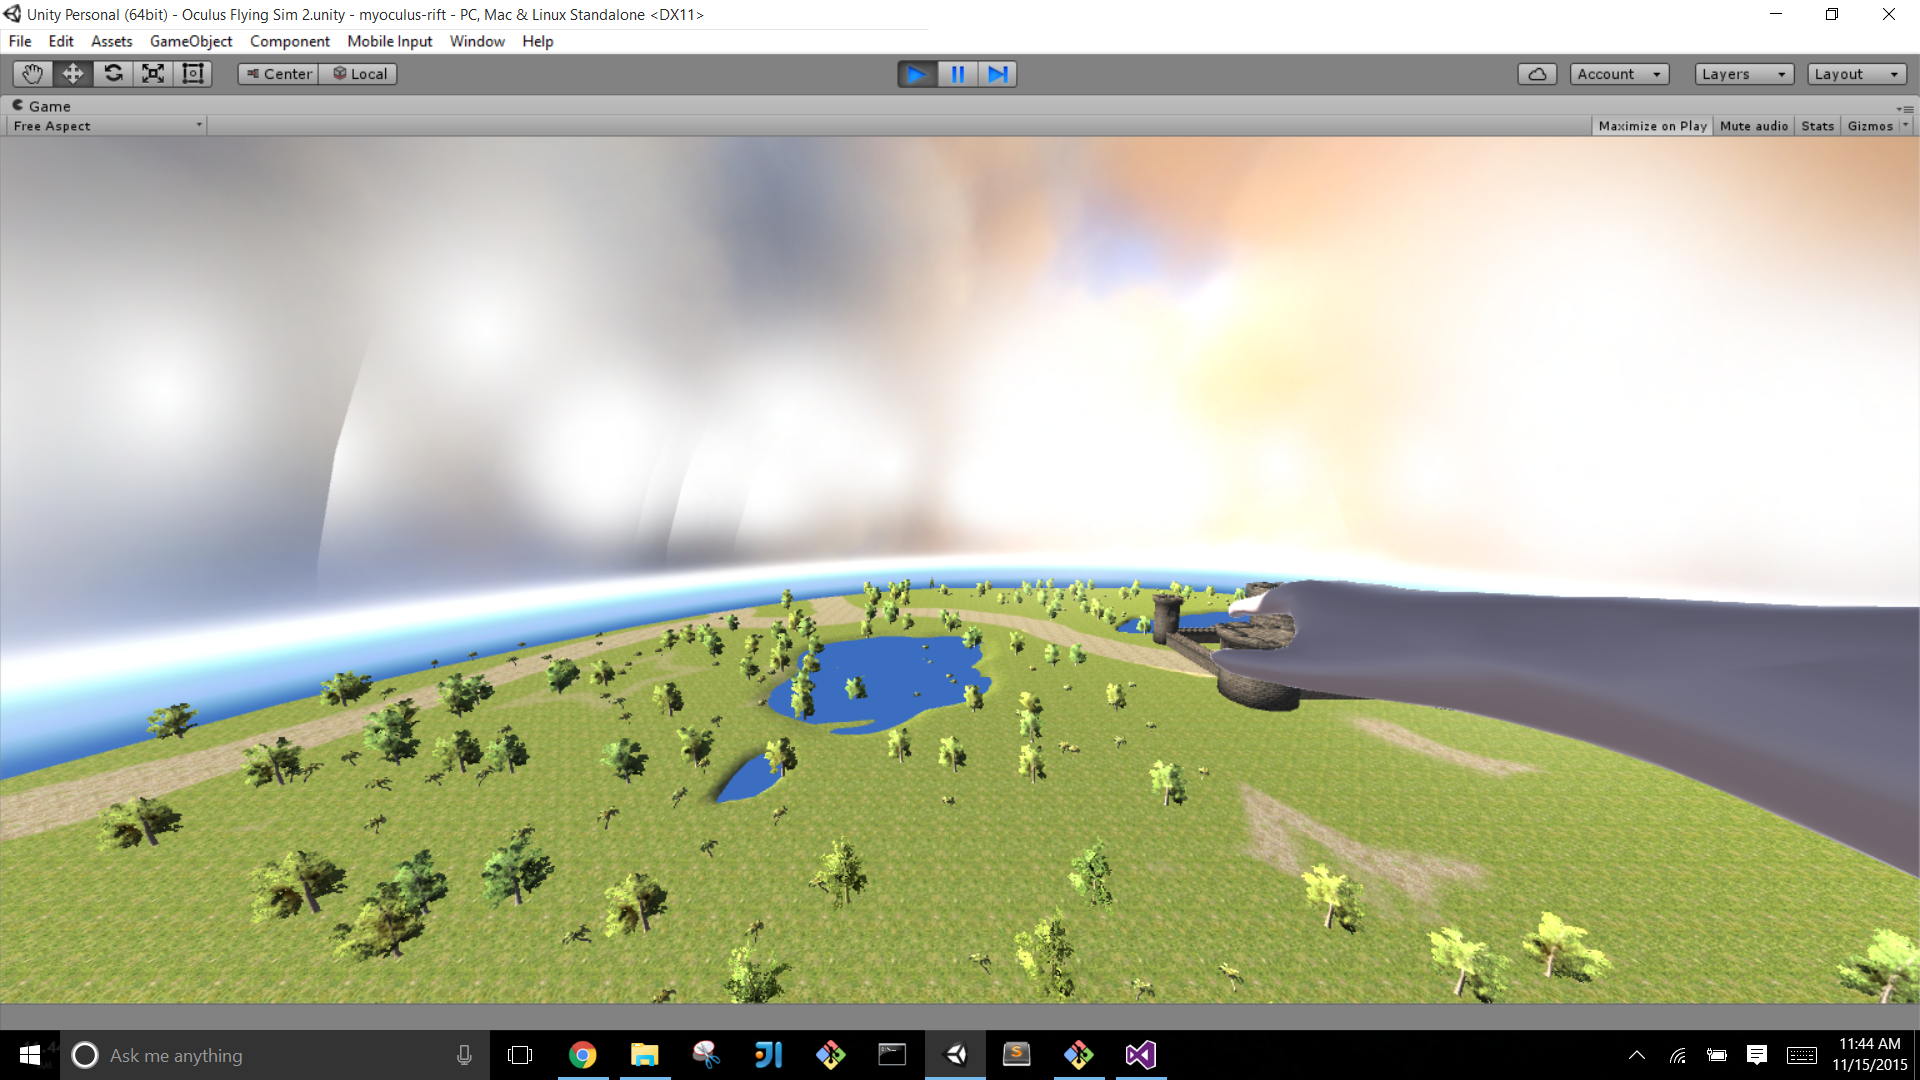Image resolution: width=1920 pixels, height=1080 pixels.
Task: Toggle Maximize on Play
Action: pos(1652,126)
